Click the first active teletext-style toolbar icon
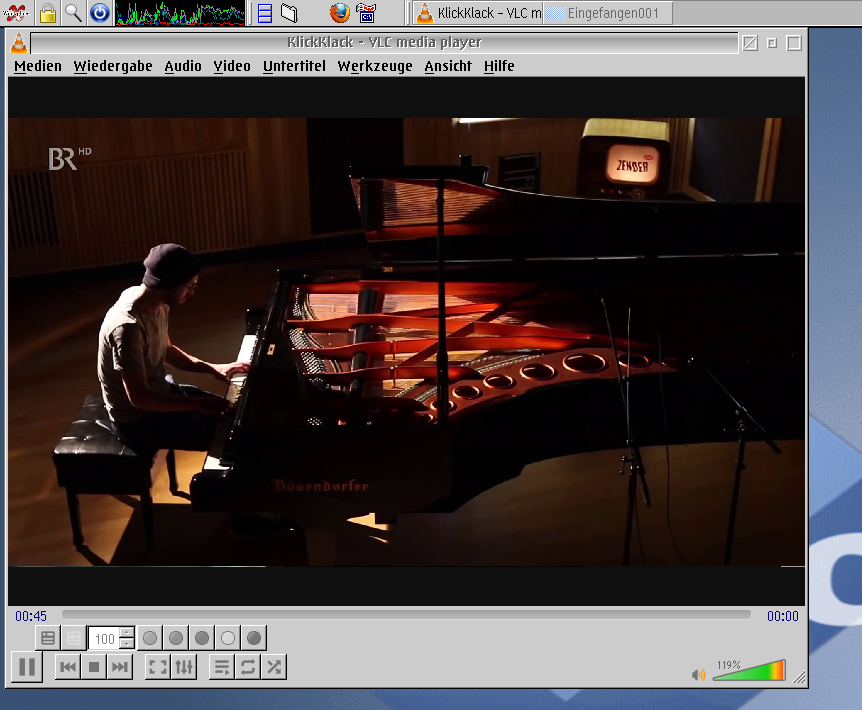 point(48,638)
